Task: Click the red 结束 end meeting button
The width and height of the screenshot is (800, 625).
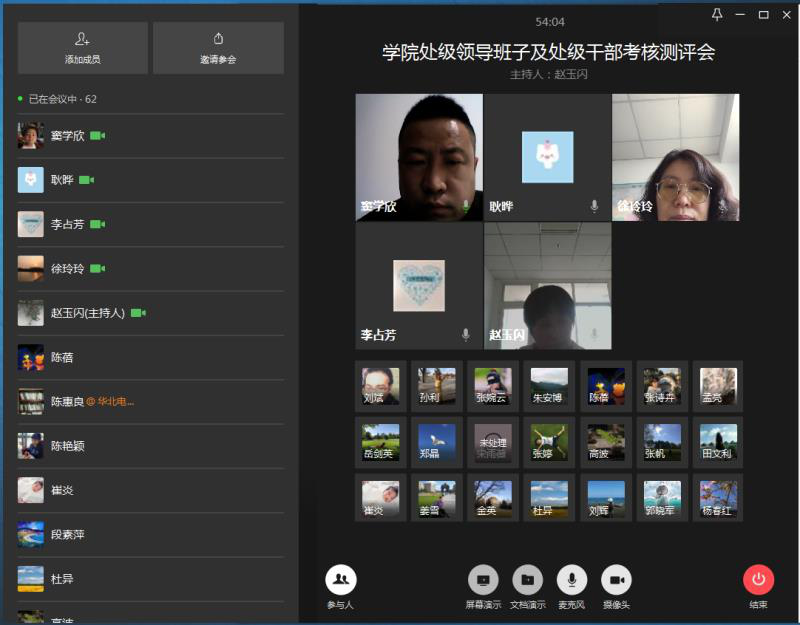Action: pos(758,580)
